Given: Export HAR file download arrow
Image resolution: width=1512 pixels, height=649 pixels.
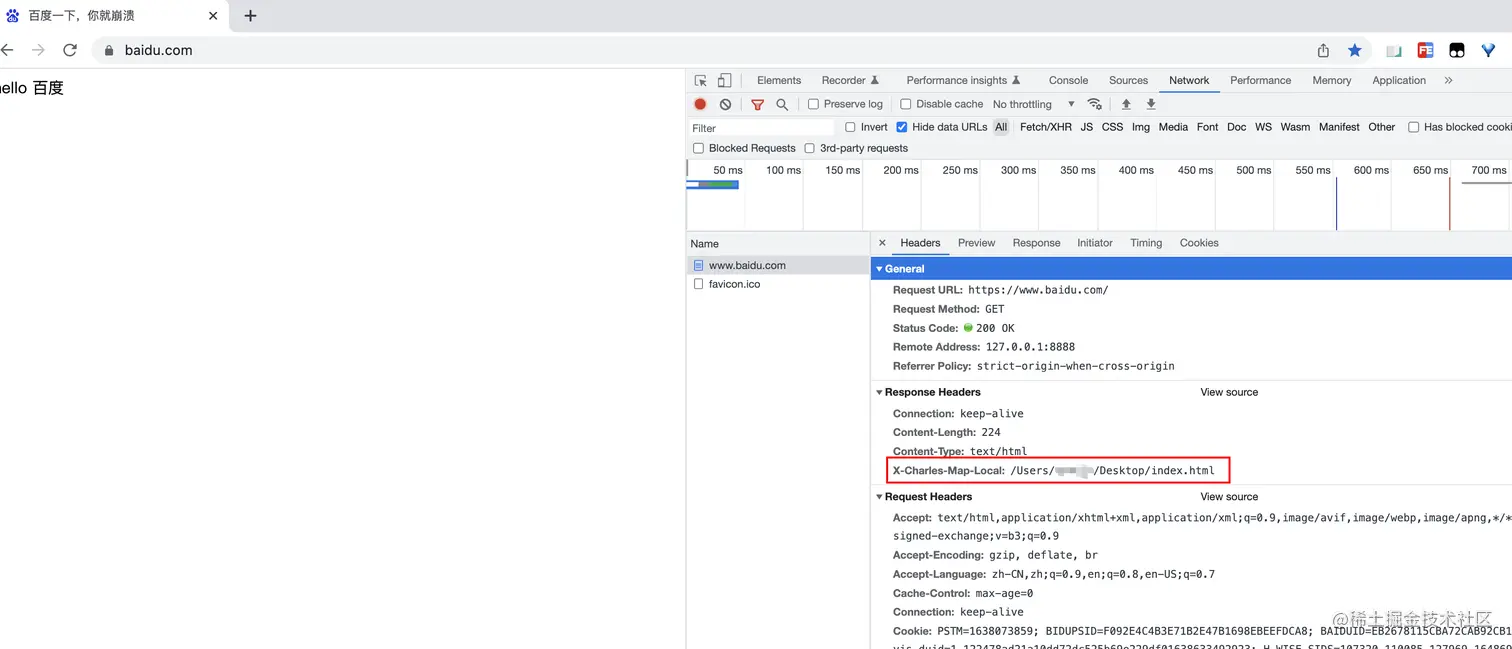Looking at the screenshot, I should (x=1151, y=104).
